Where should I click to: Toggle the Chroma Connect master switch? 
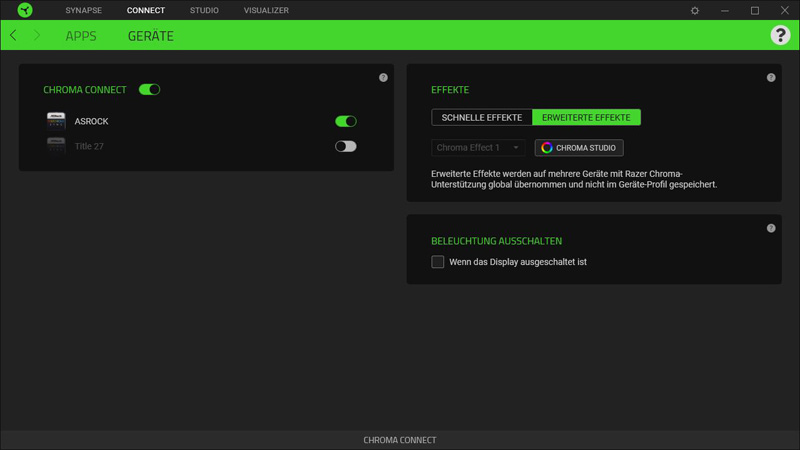coord(149,90)
